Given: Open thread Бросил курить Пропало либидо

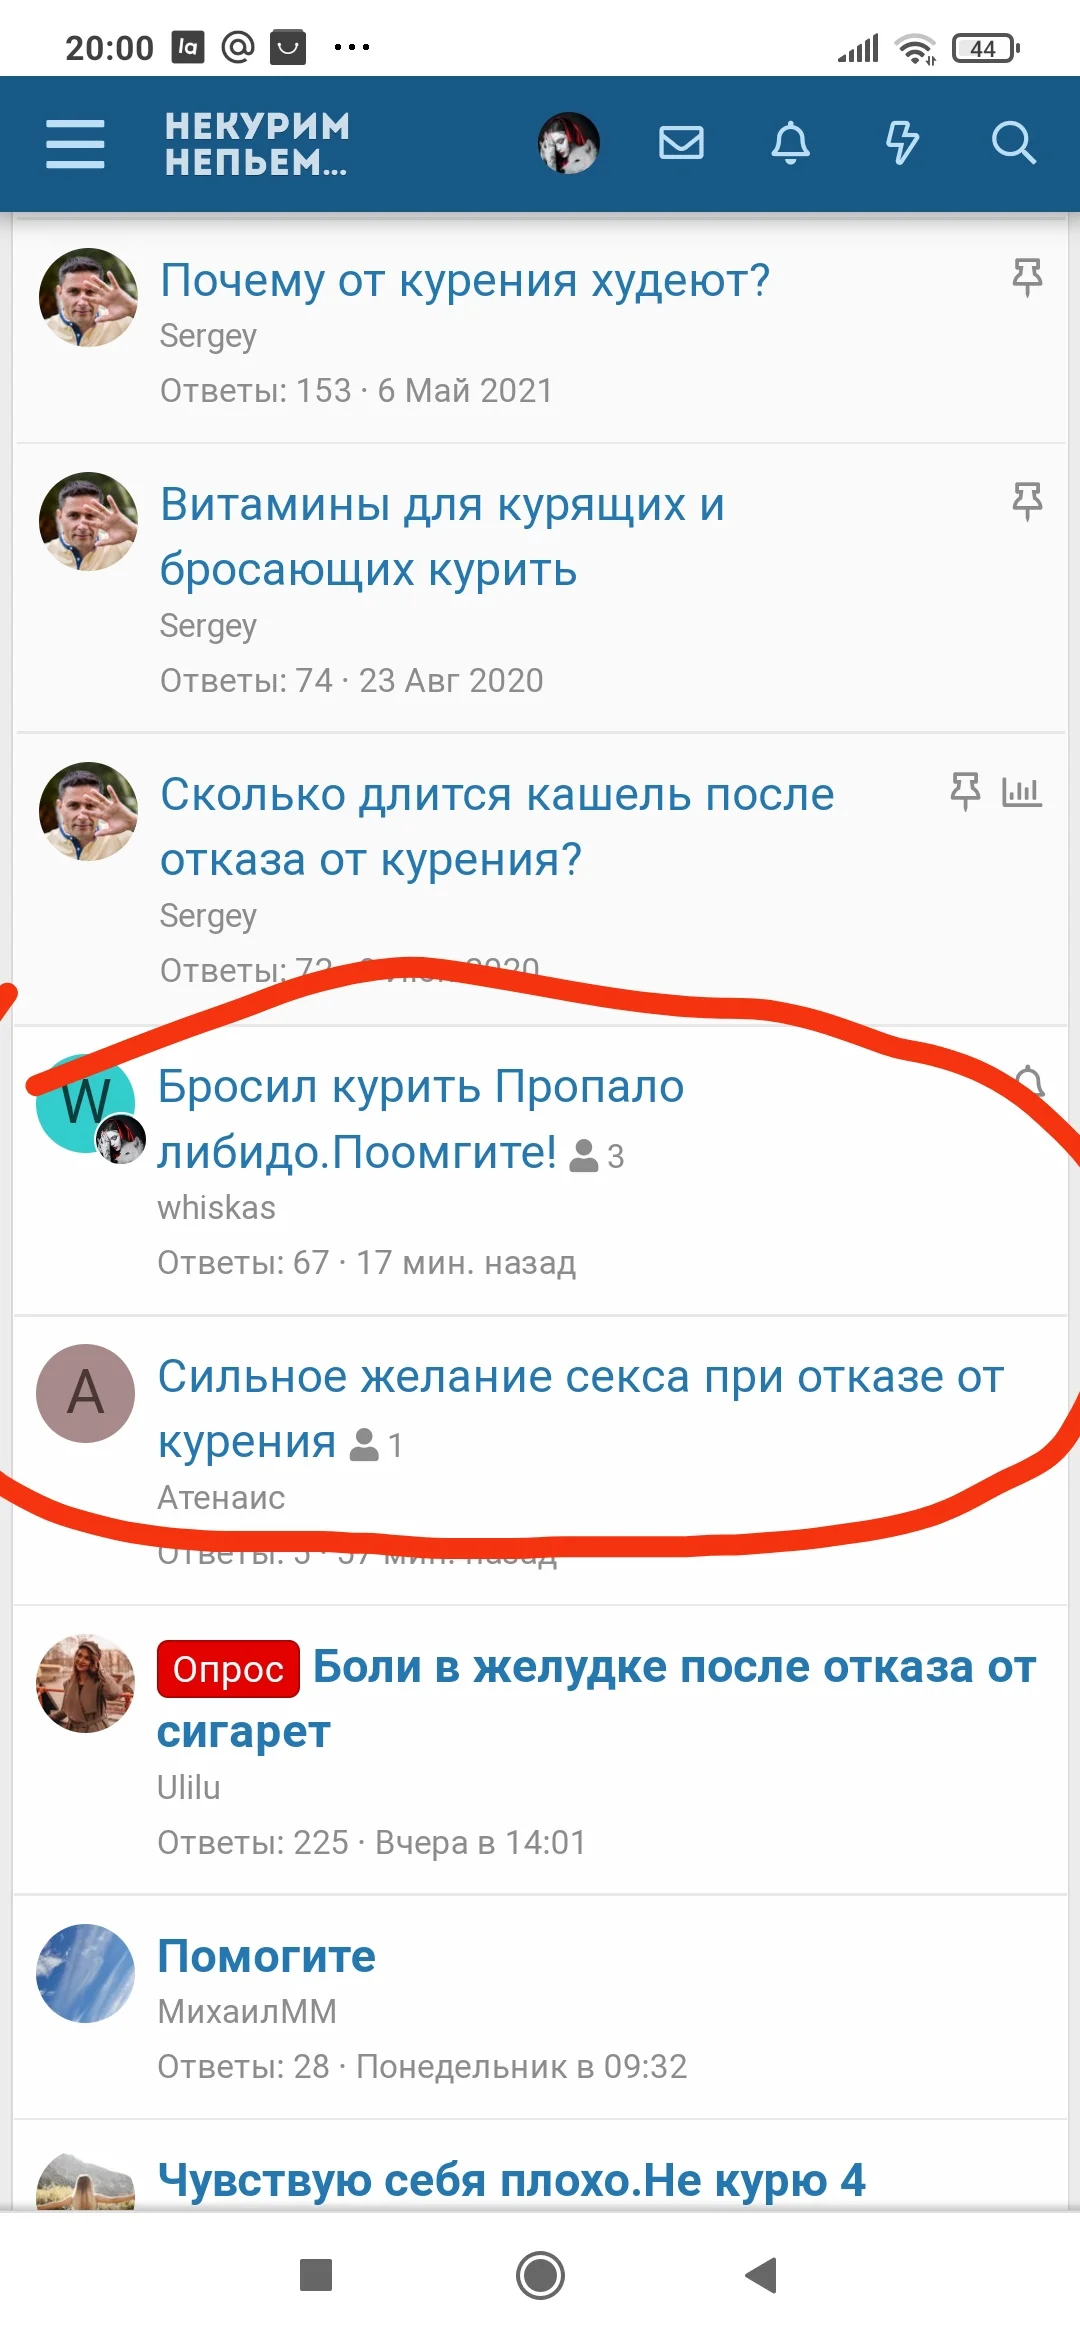Looking at the screenshot, I should 420,1119.
